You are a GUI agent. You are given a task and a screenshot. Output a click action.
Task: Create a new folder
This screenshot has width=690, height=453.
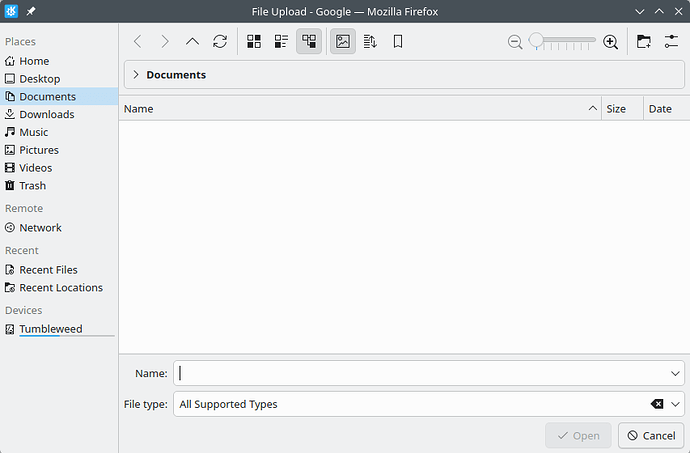click(x=643, y=42)
